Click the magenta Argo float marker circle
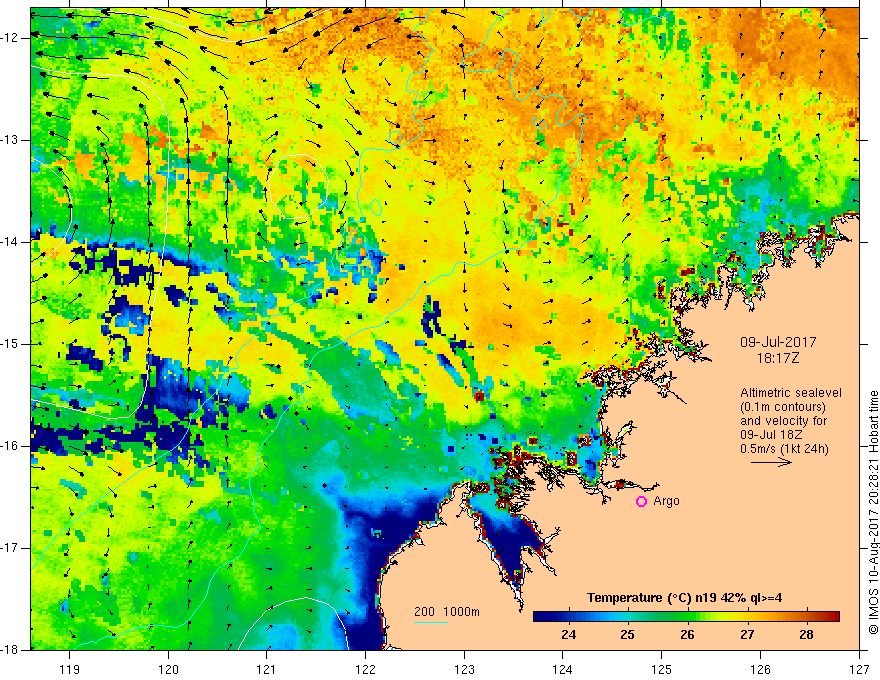 point(641,502)
